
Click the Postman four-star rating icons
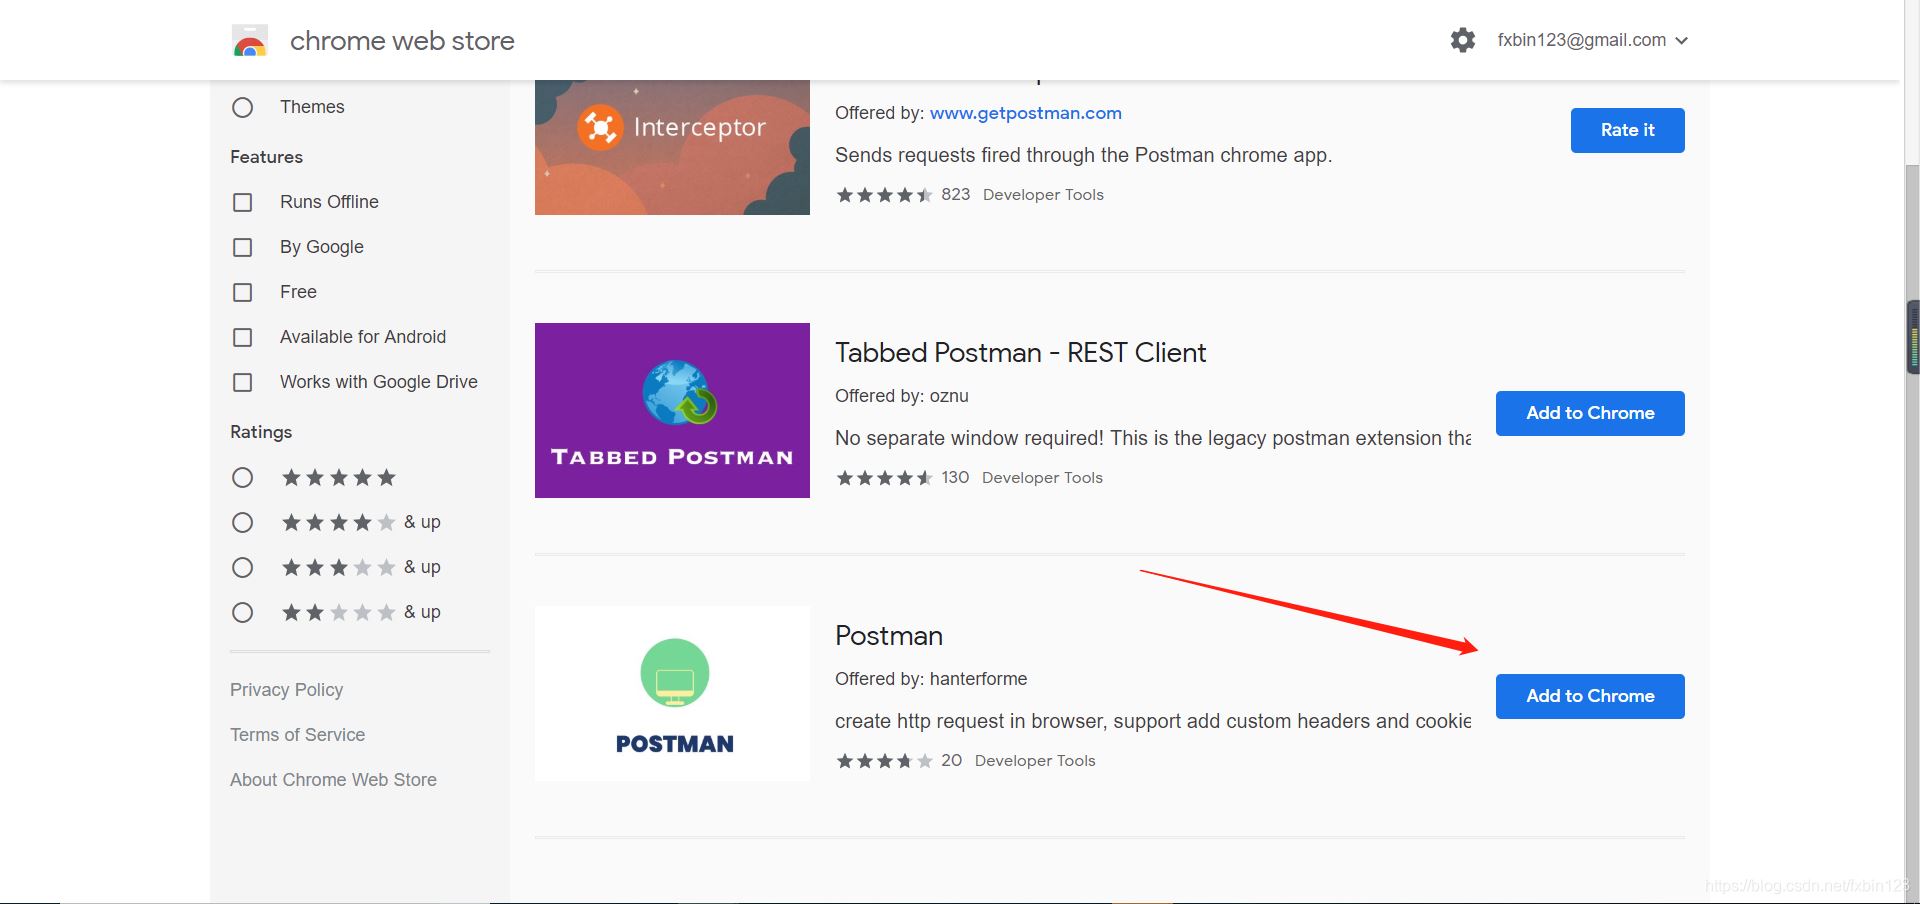click(x=884, y=761)
